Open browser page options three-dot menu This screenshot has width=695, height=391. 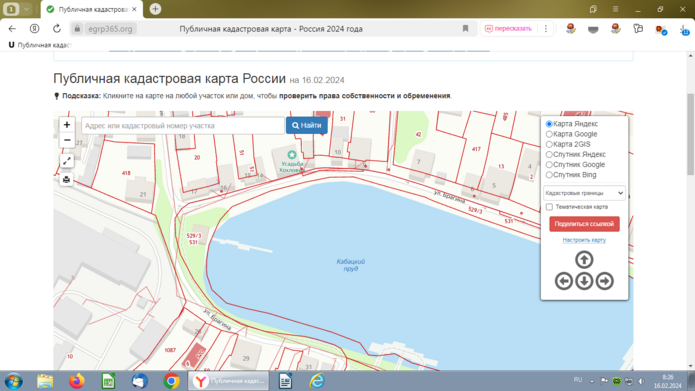[546, 29]
